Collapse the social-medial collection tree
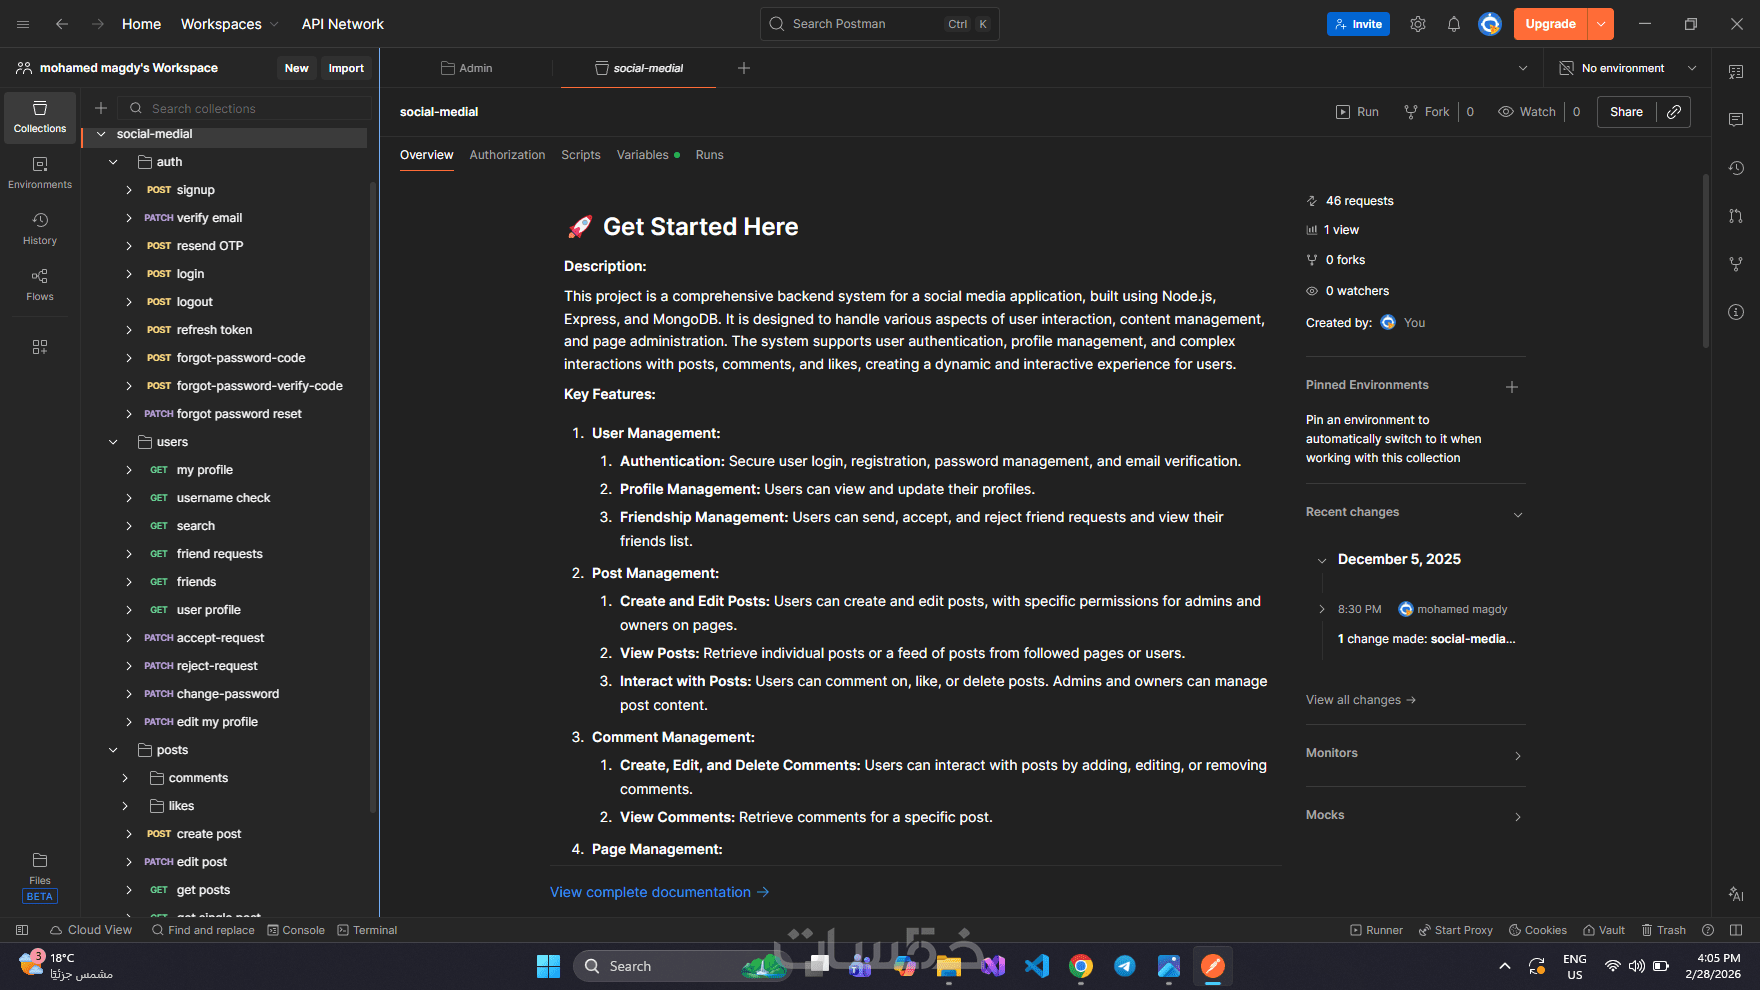The height and width of the screenshot is (990, 1760). 101,134
